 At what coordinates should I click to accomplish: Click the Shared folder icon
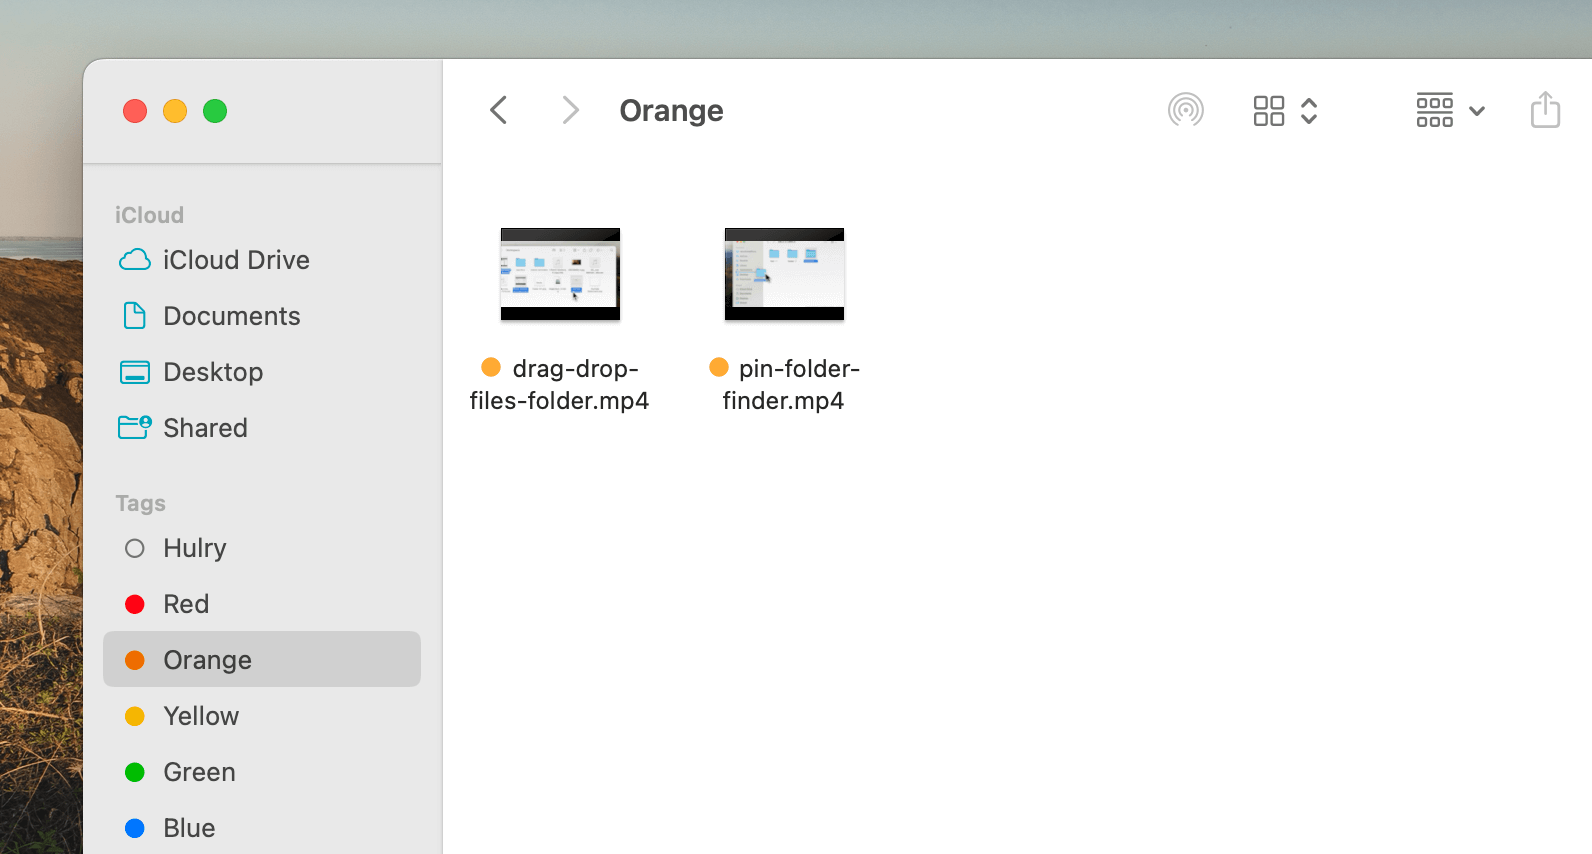pyautogui.click(x=135, y=427)
